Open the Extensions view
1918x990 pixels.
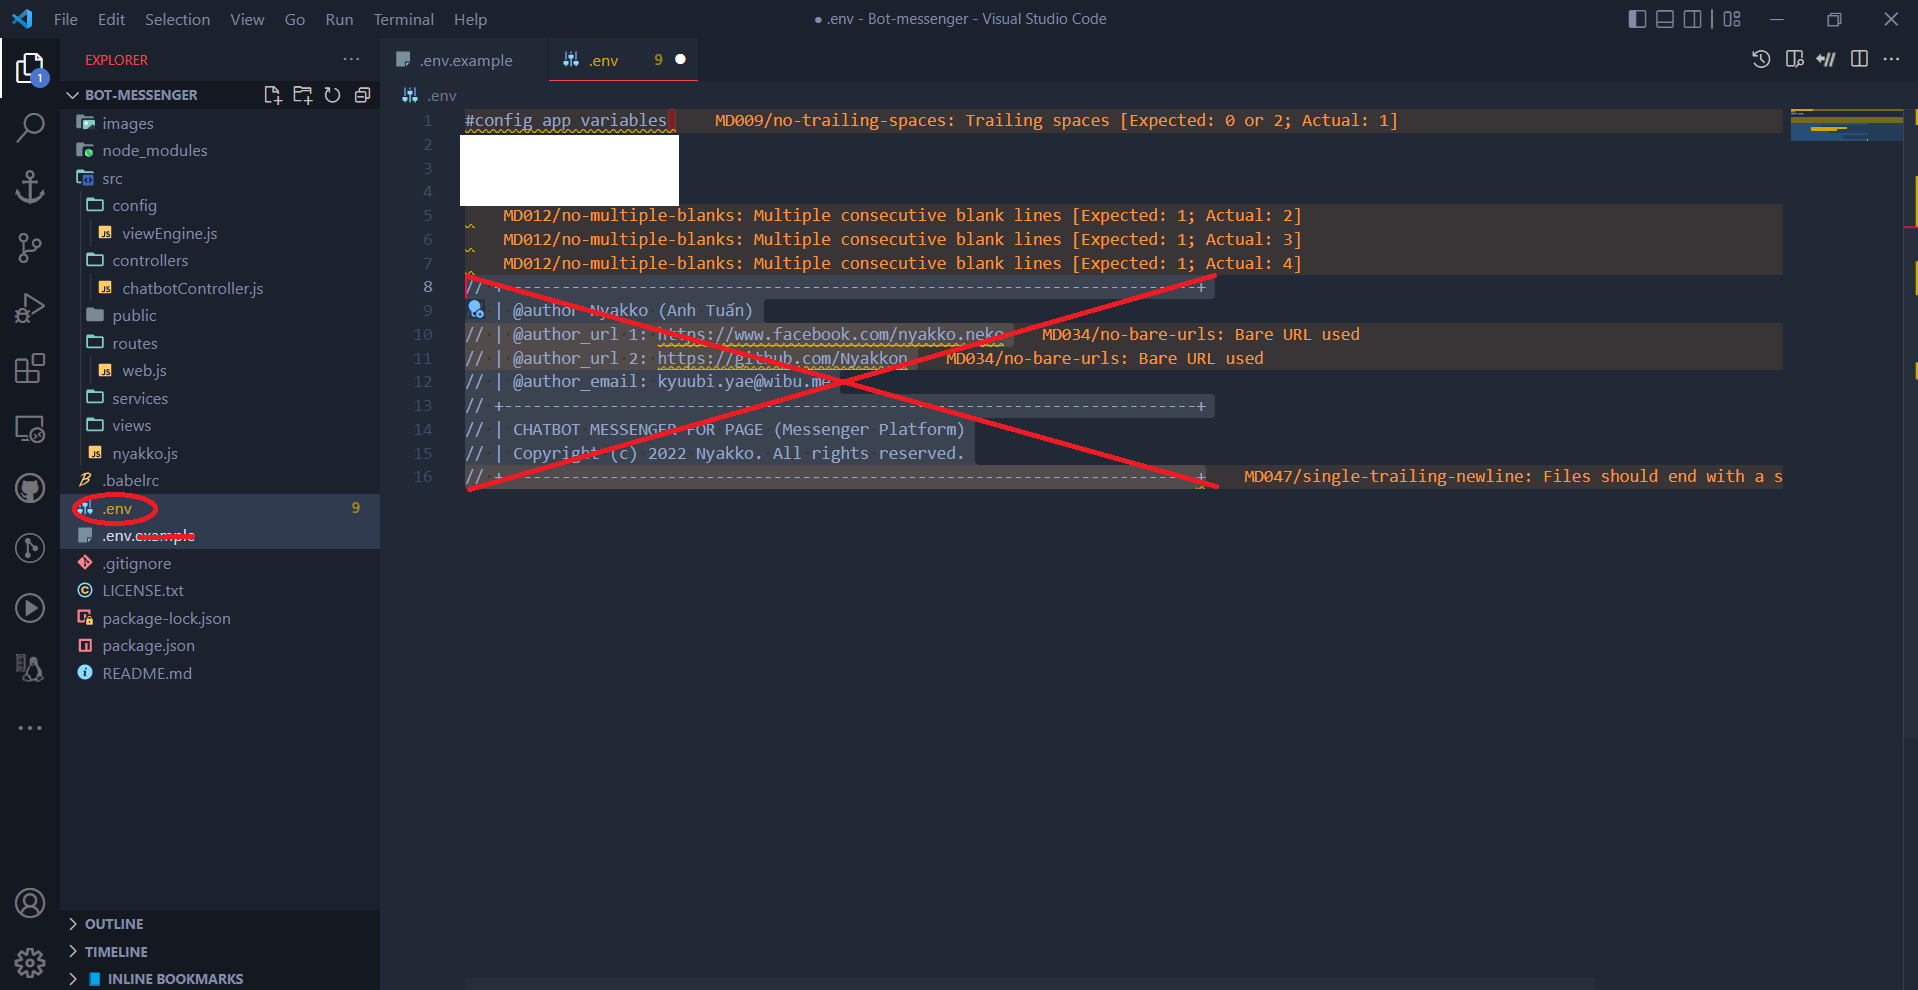pos(30,368)
